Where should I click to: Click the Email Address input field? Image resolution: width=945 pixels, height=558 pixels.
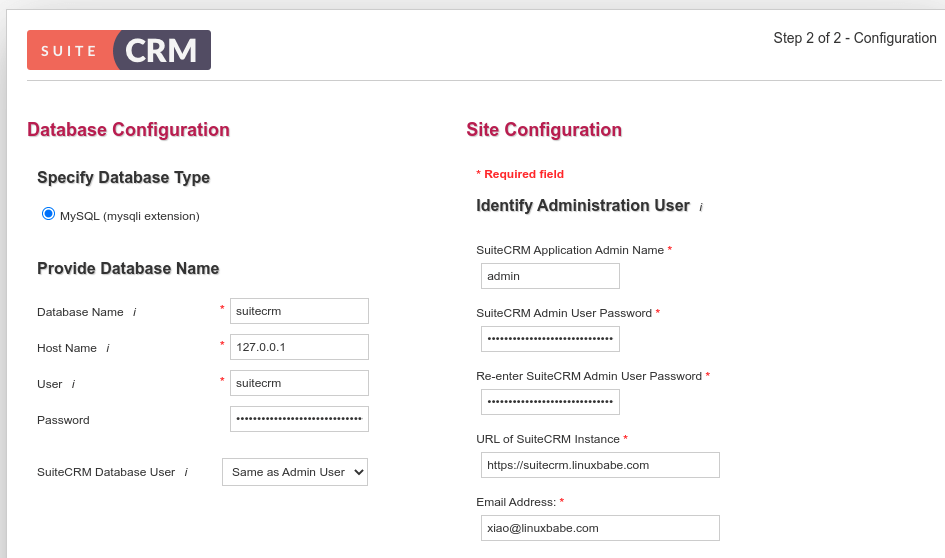pyautogui.click(x=600, y=528)
